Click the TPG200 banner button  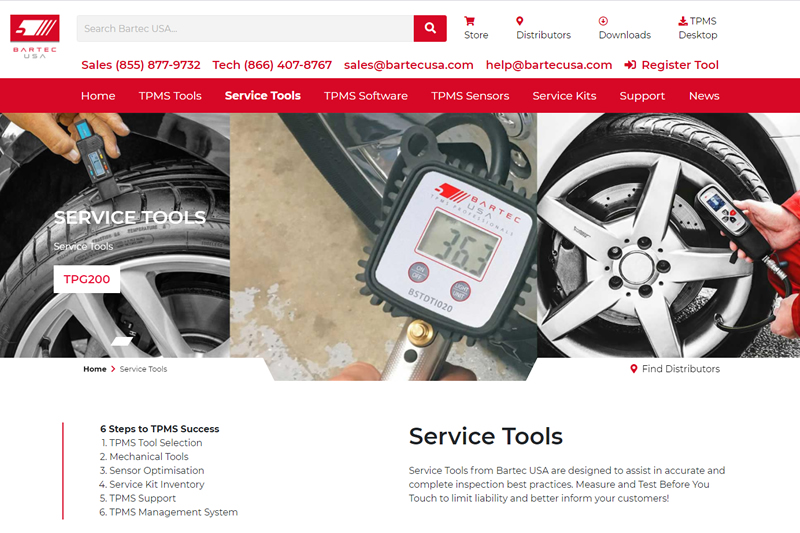point(87,279)
